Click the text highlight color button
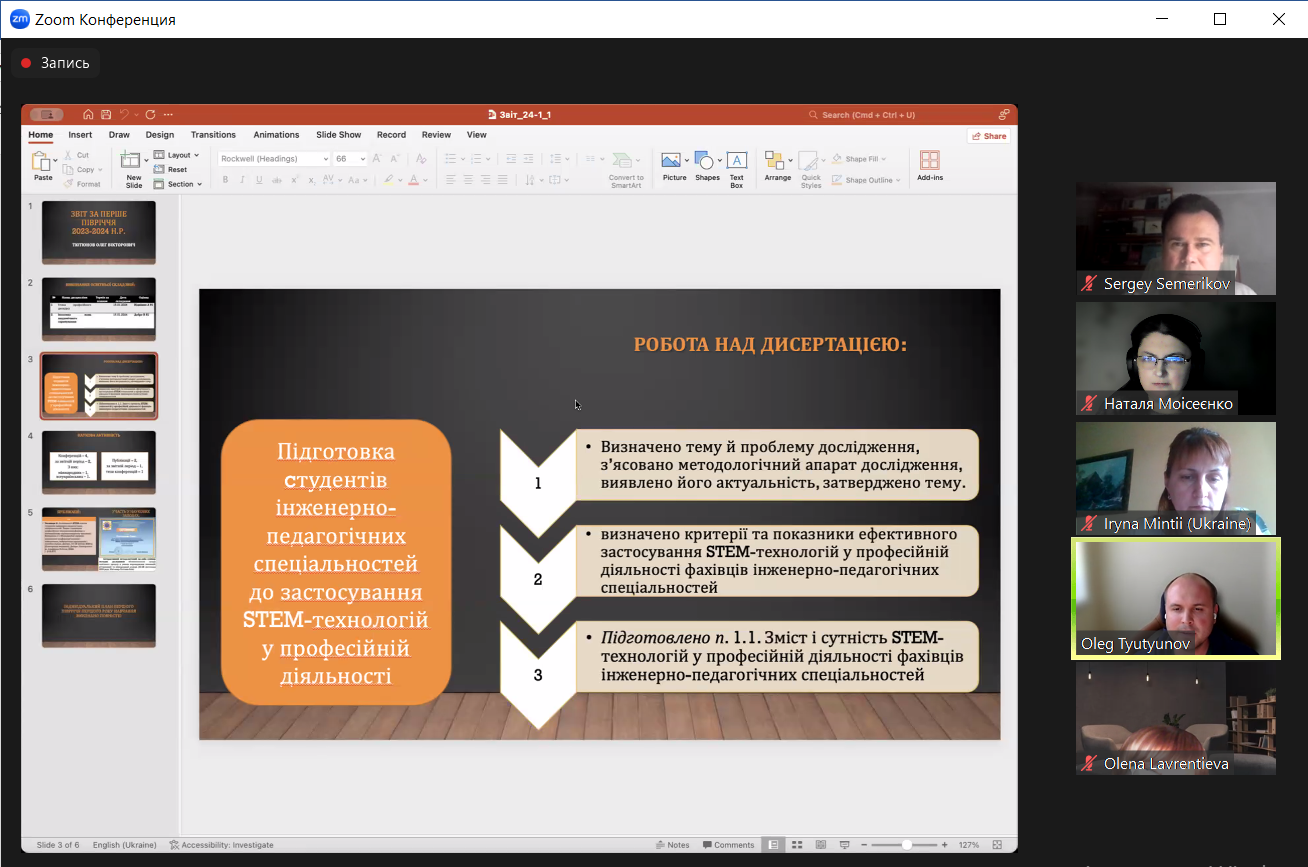Screen dimensions: 1308x867 click(388, 180)
